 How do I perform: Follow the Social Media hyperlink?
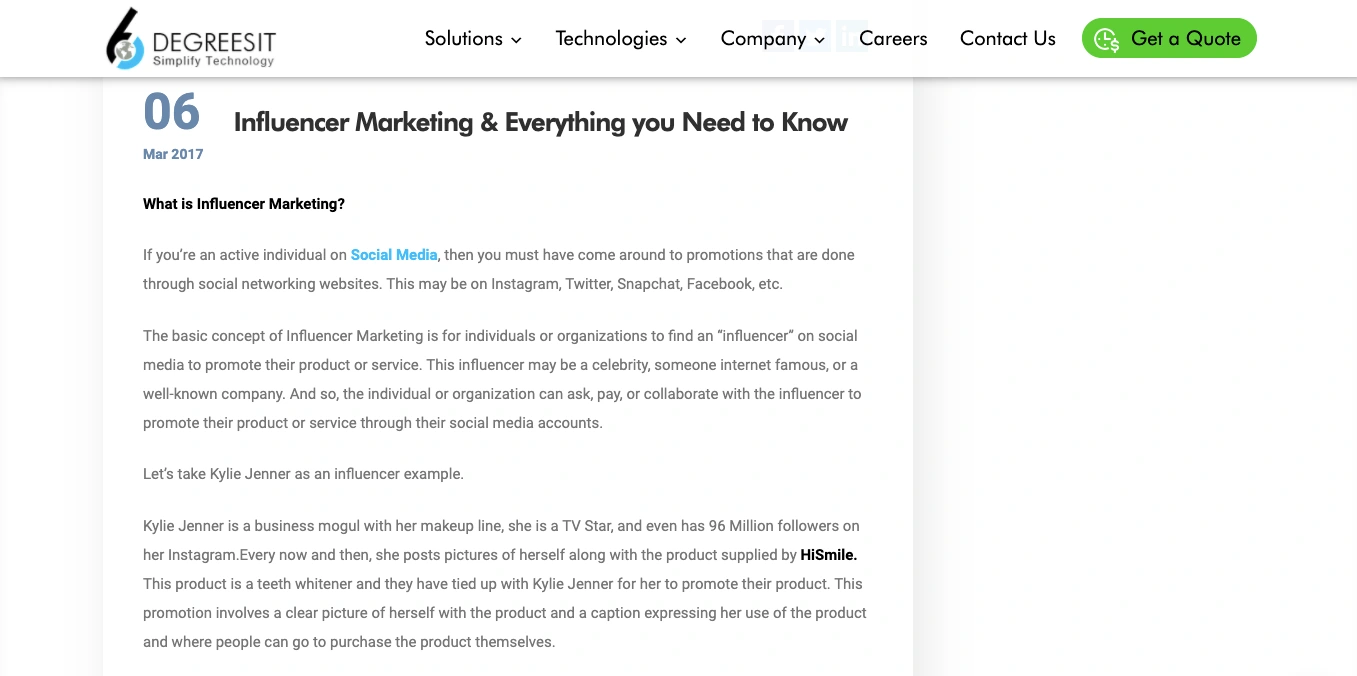click(394, 255)
